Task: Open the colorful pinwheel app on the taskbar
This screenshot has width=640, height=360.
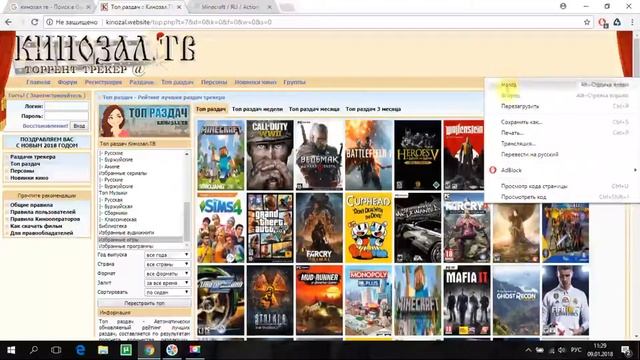Action: tap(172, 350)
